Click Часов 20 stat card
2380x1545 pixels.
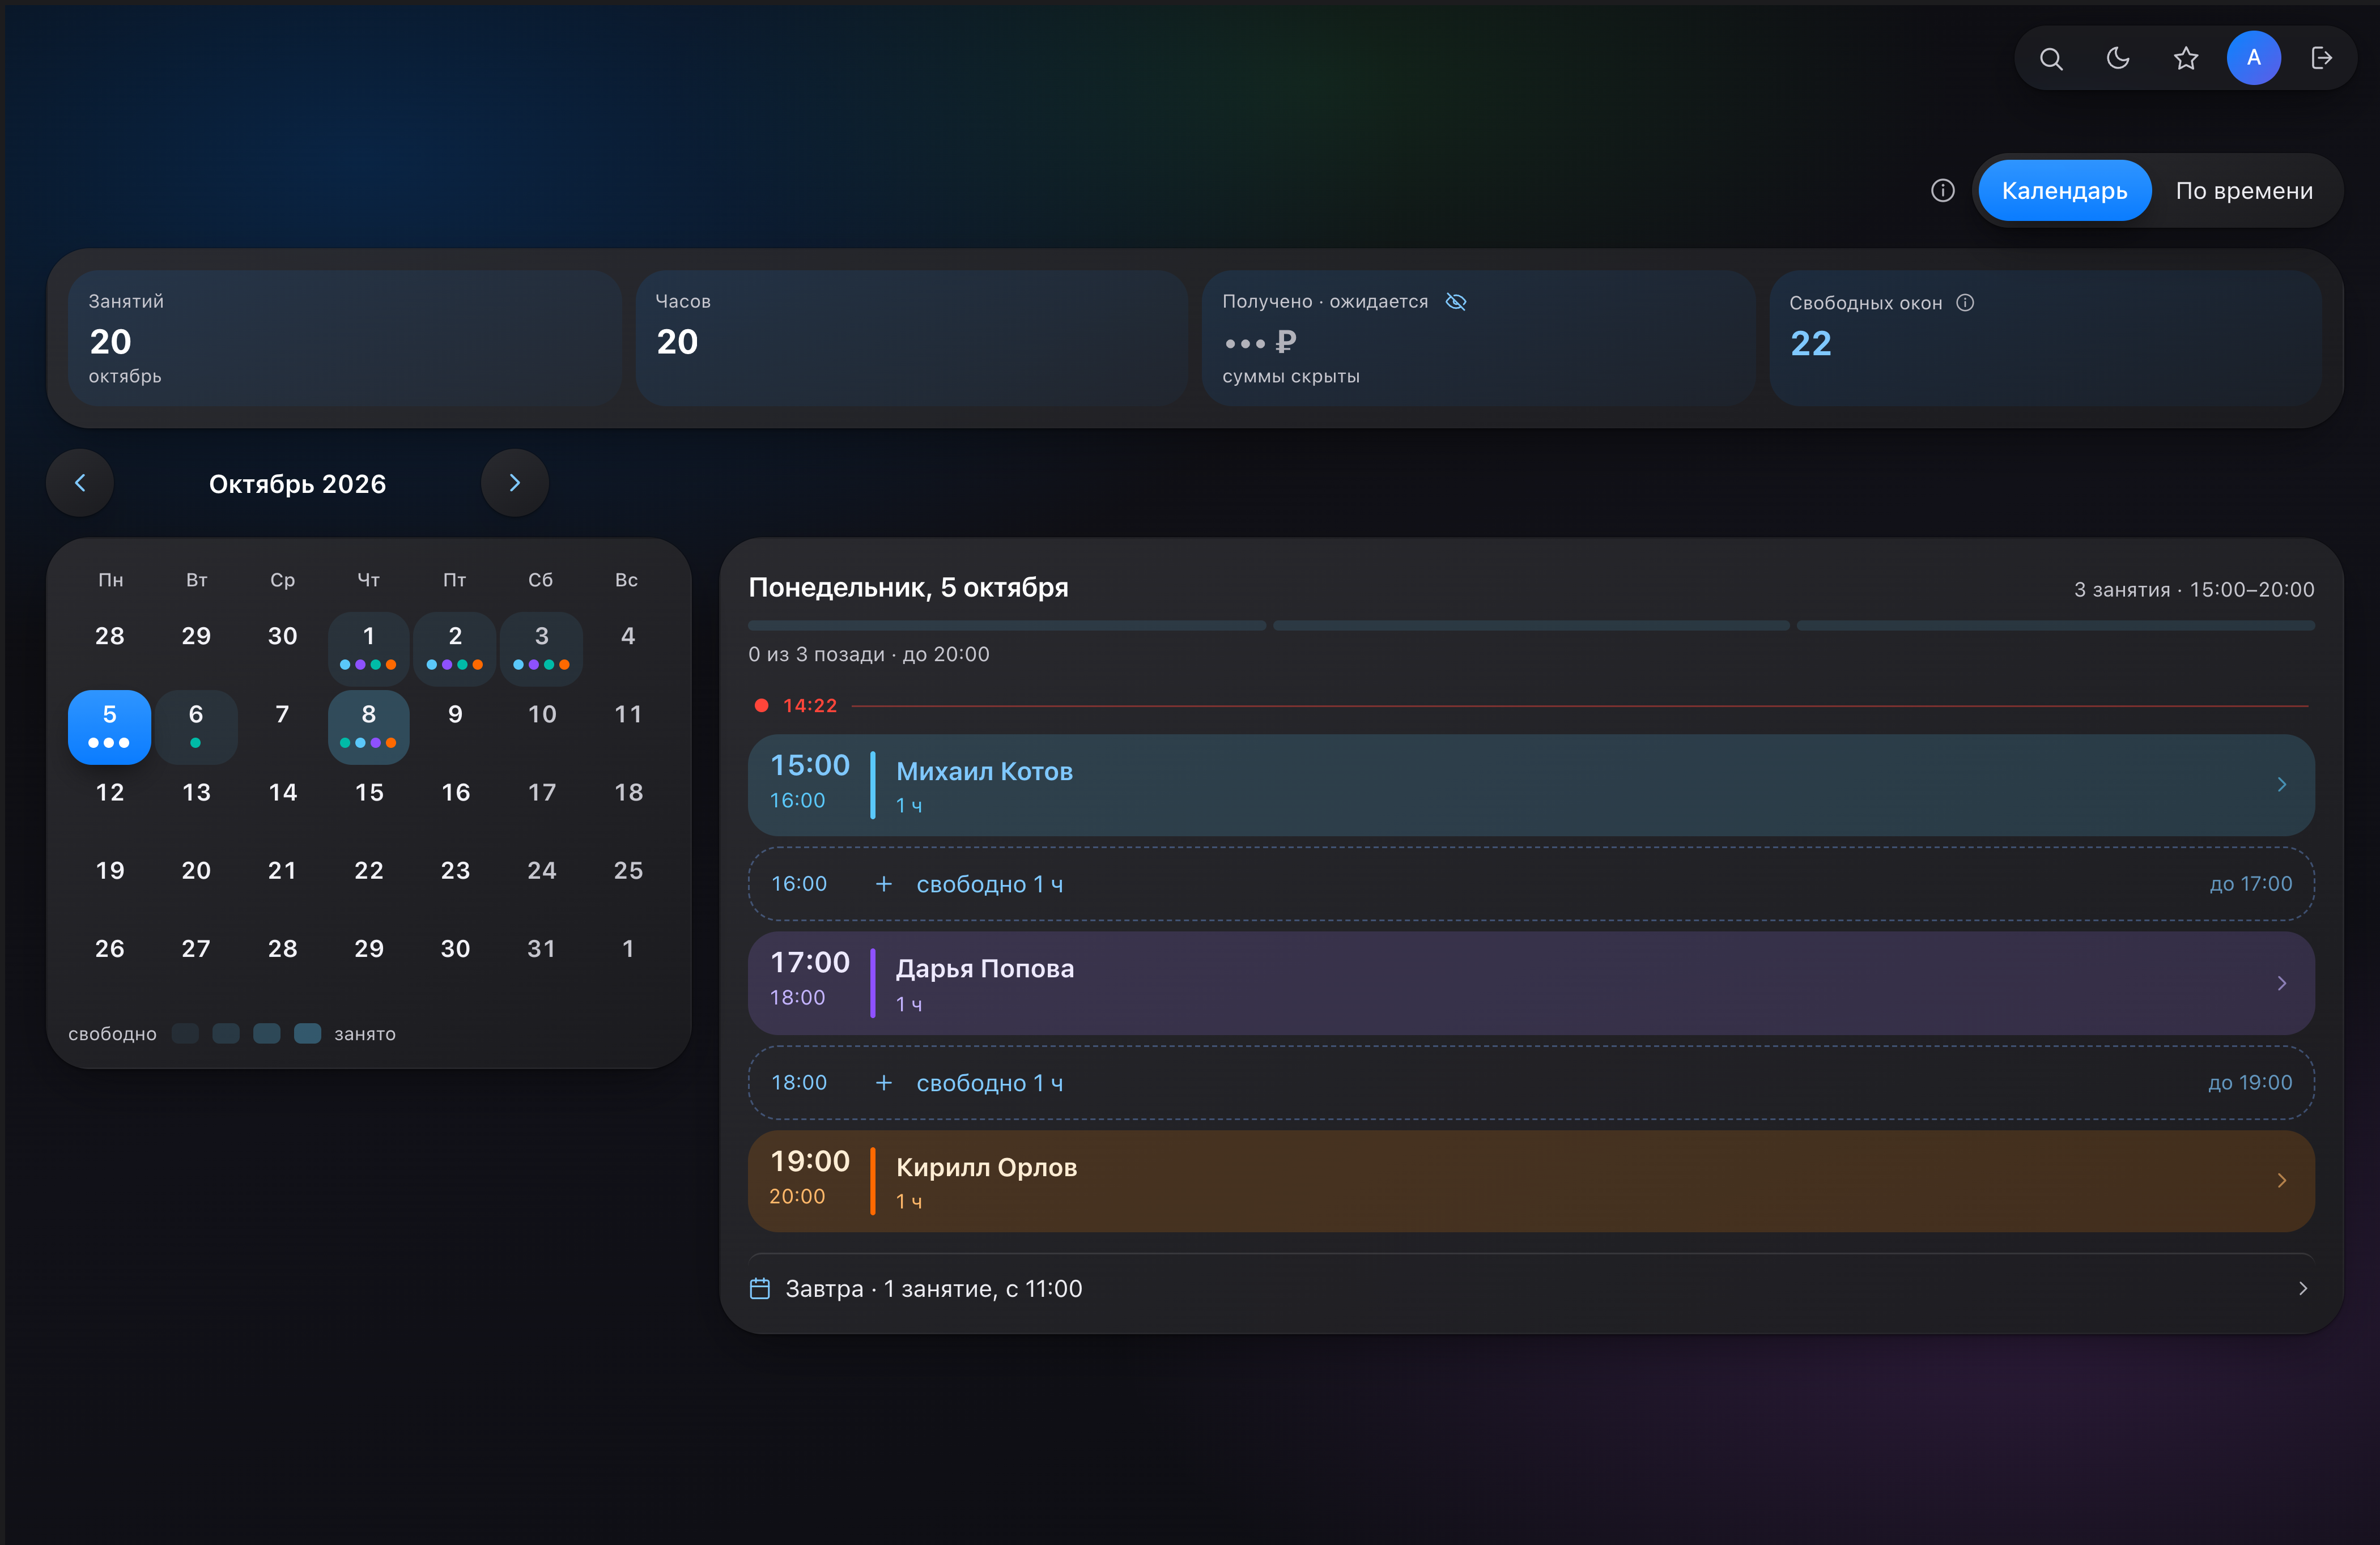click(x=912, y=338)
